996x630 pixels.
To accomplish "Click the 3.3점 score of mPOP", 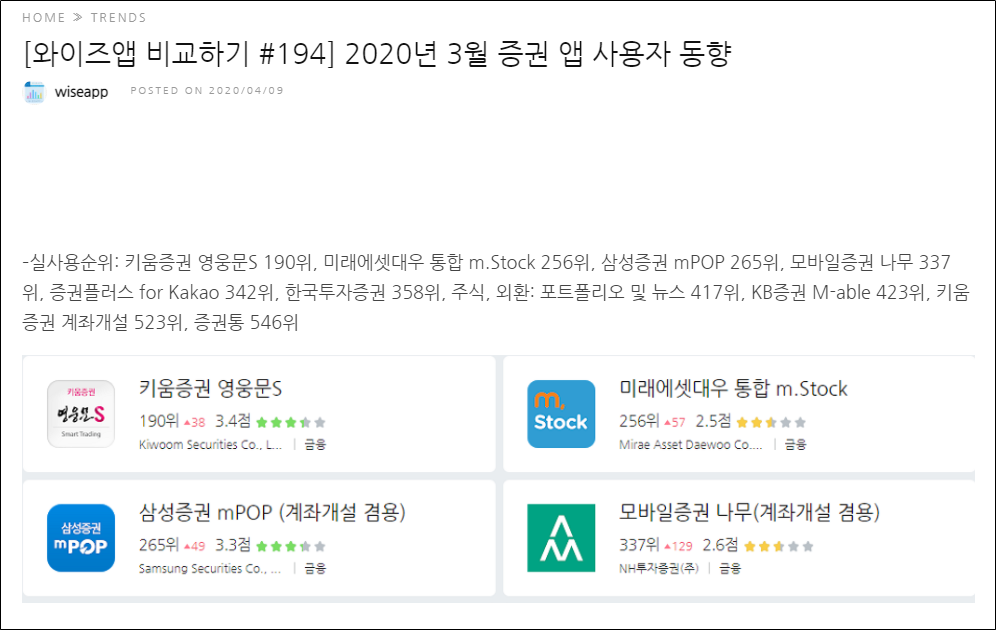I will point(232,545).
